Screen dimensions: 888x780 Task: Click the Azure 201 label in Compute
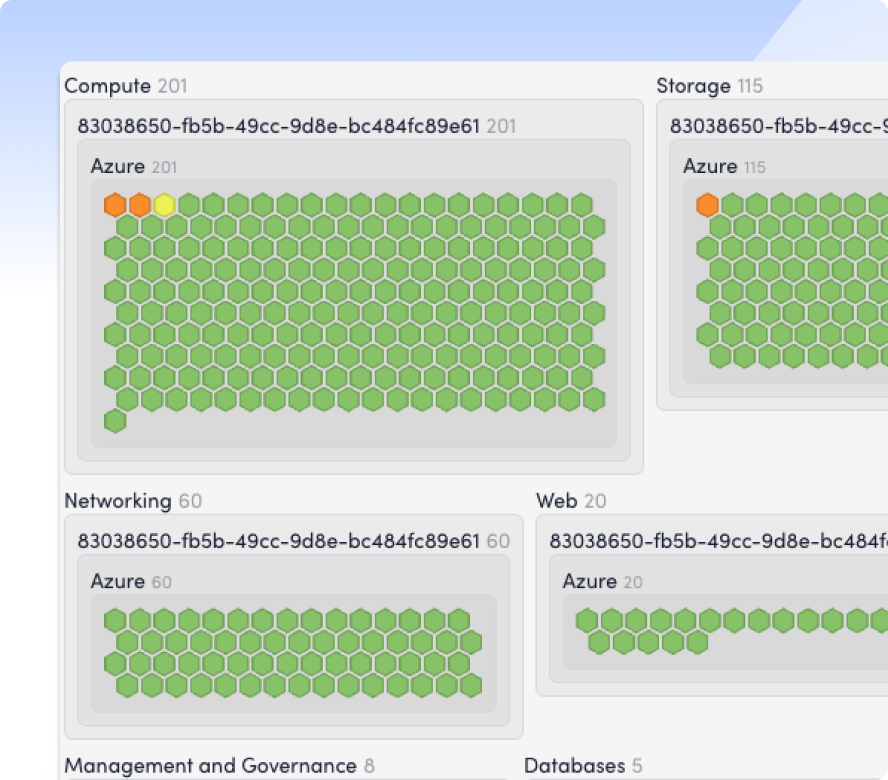[x=134, y=167]
